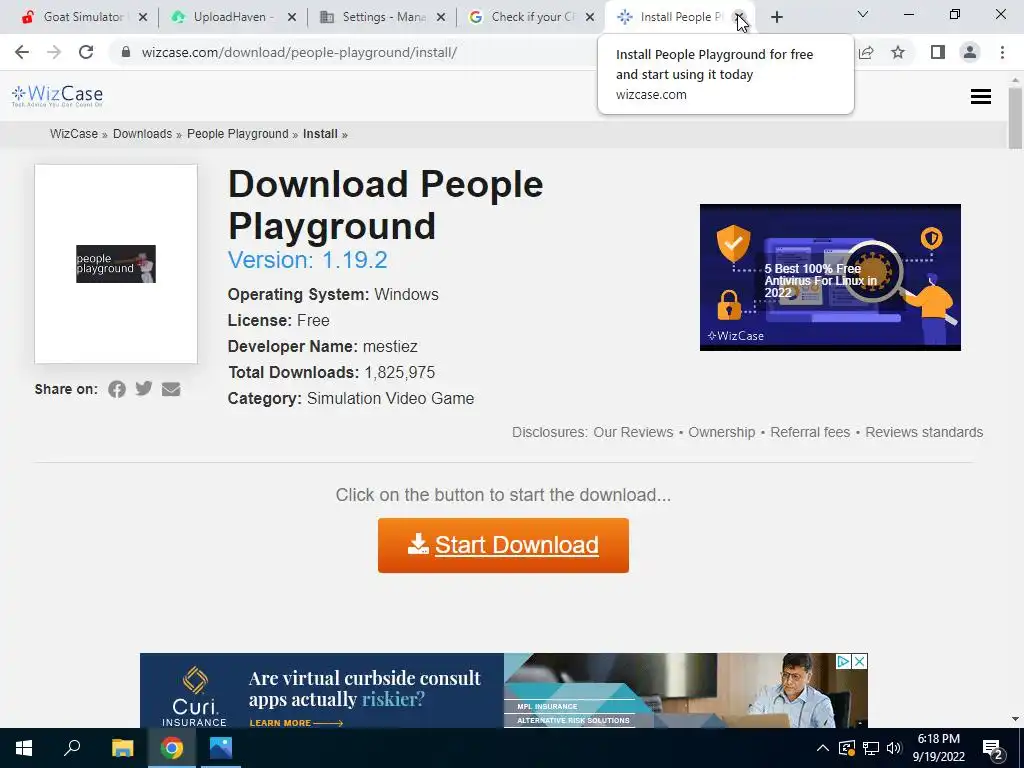Close the Curi Insurance ad
Viewport: 1024px width, 768px height.
coord(860,662)
